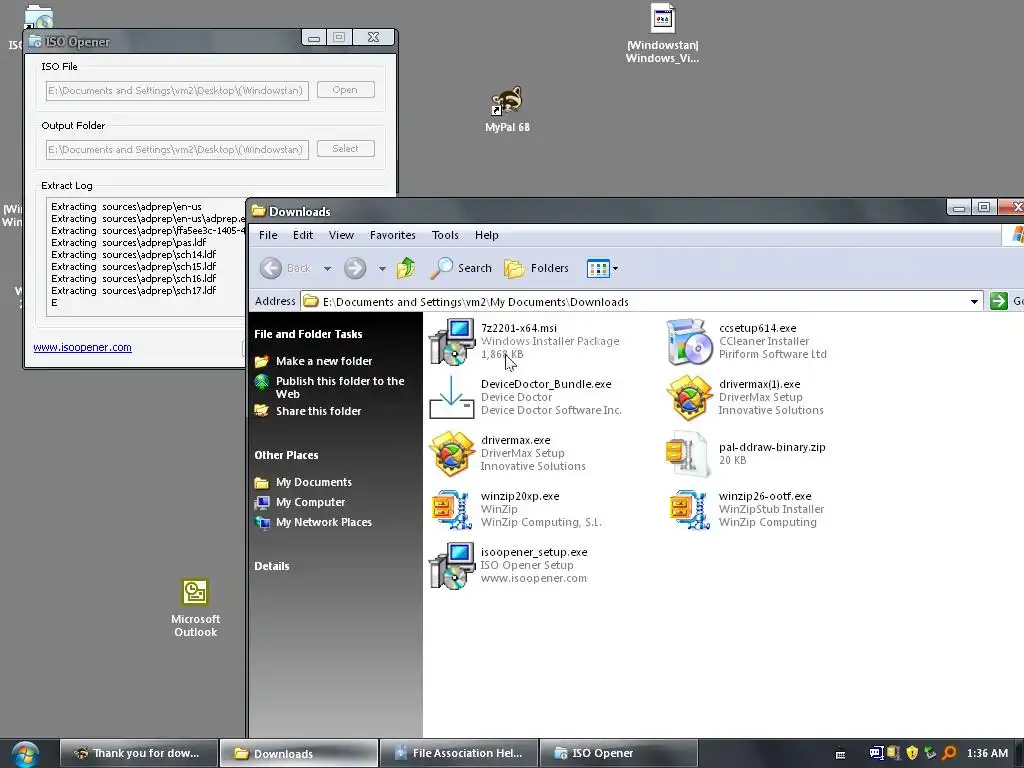Click the Address bar path text
Screen dimensions: 1024x768
click(x=476, y=302)
